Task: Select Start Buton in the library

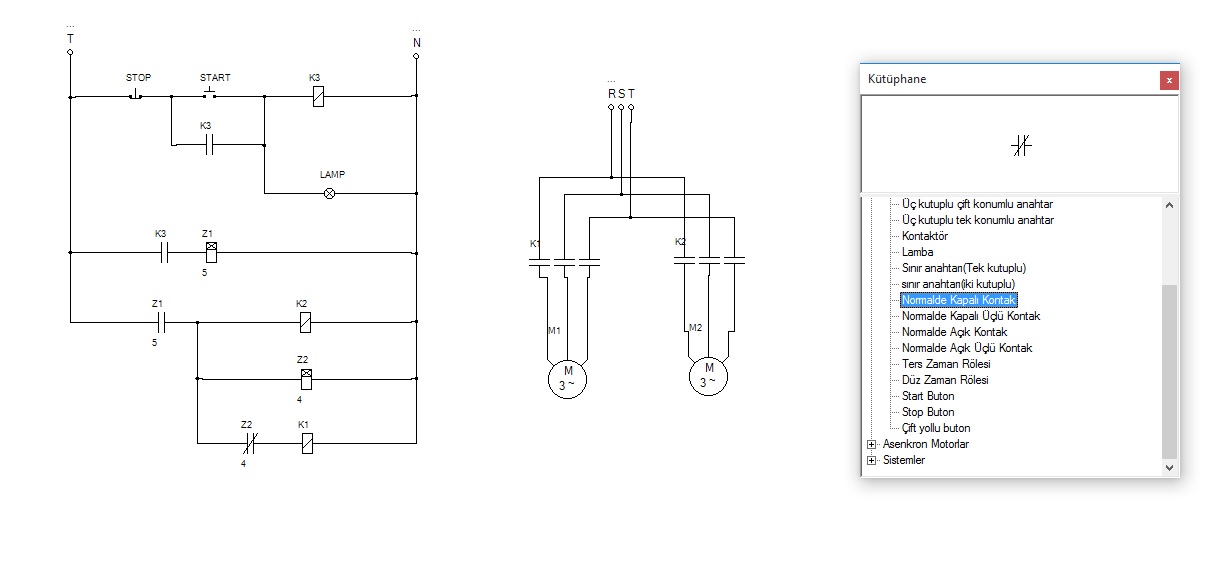Action: (x=928, y=396)
